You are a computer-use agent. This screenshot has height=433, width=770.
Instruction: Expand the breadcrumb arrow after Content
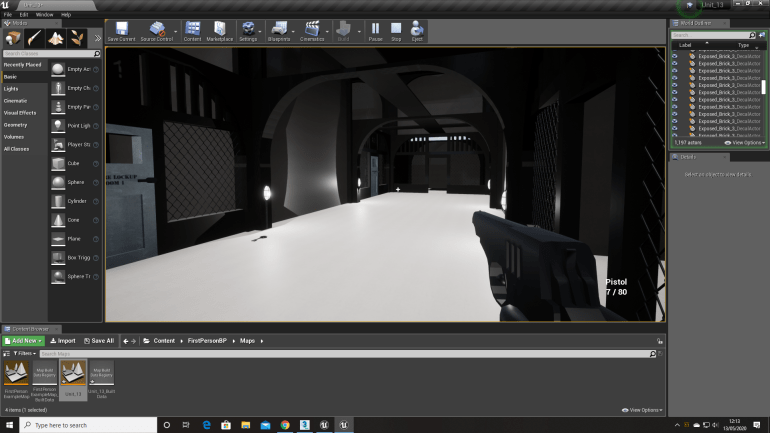click(181, 341)
